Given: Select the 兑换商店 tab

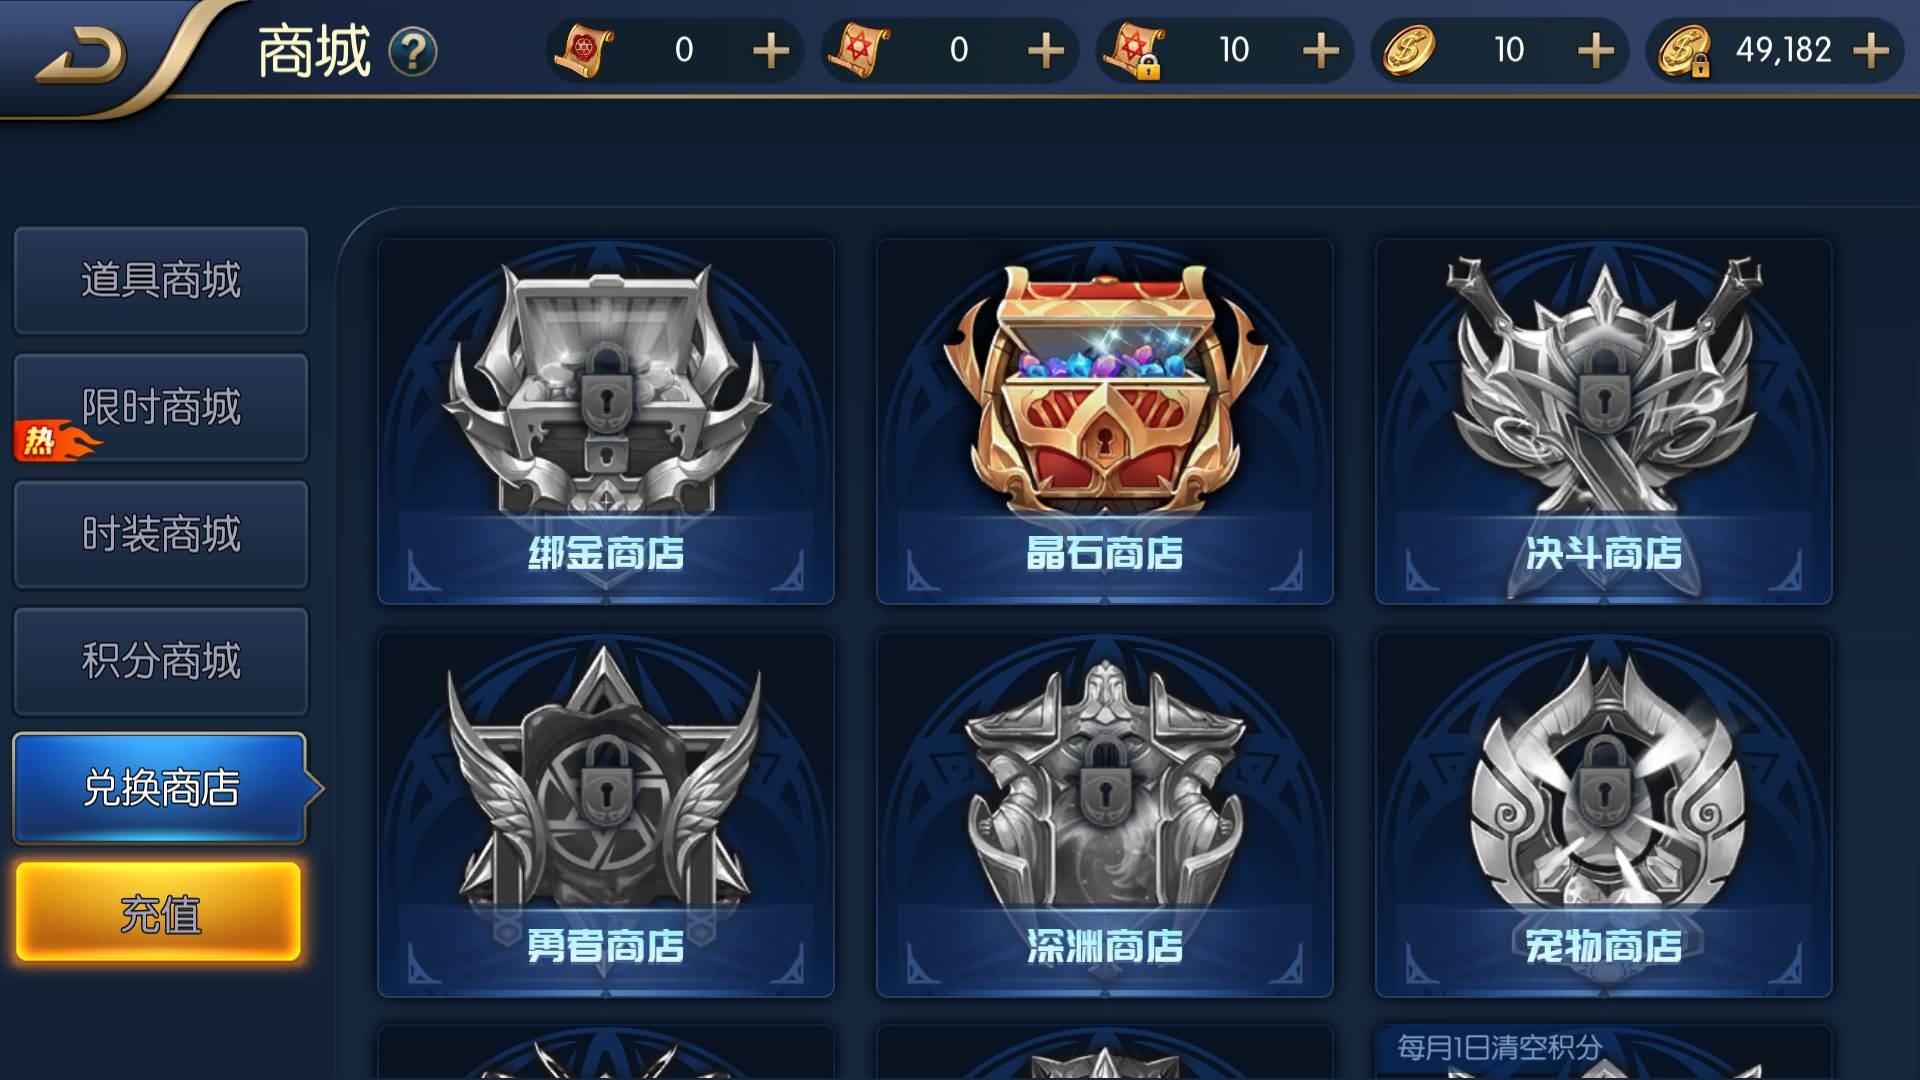Looking at the screenshot, I should click(x=161, y=788).
